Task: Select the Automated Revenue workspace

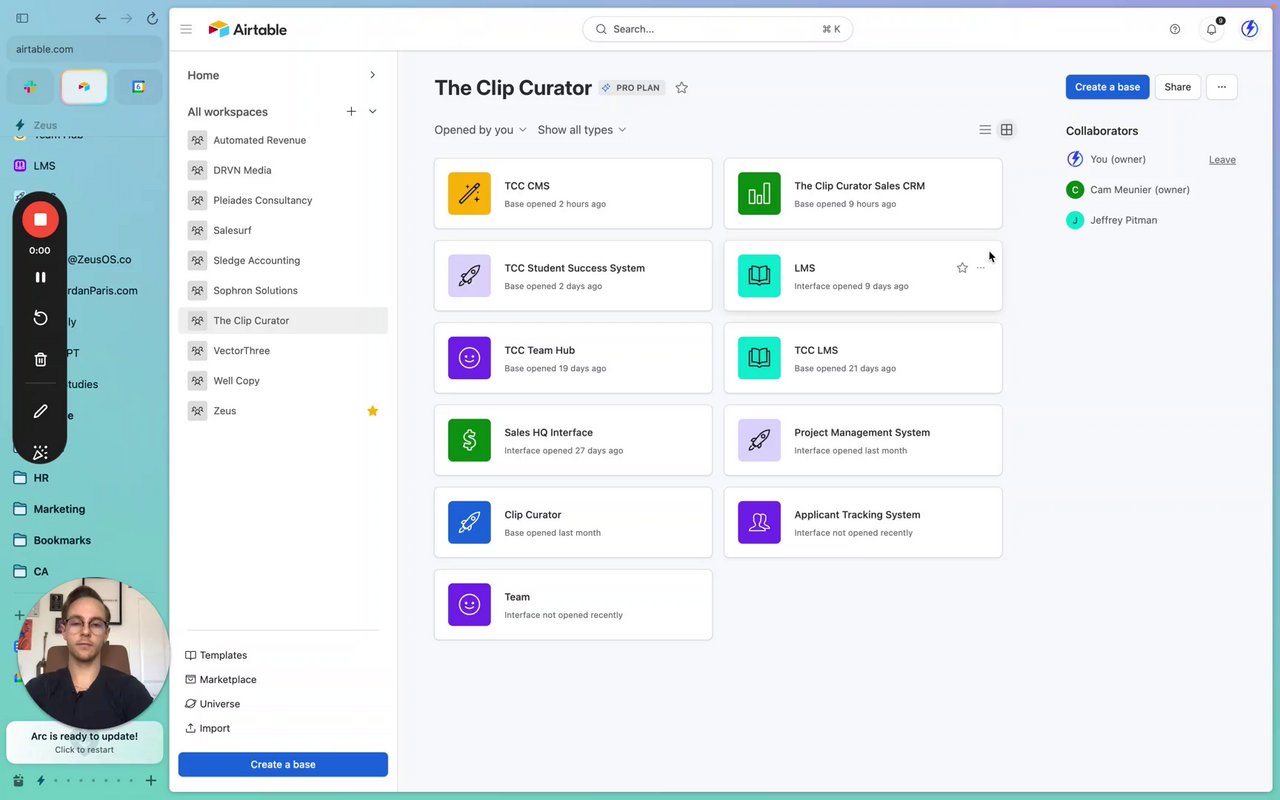Action: tap(283, 140)
